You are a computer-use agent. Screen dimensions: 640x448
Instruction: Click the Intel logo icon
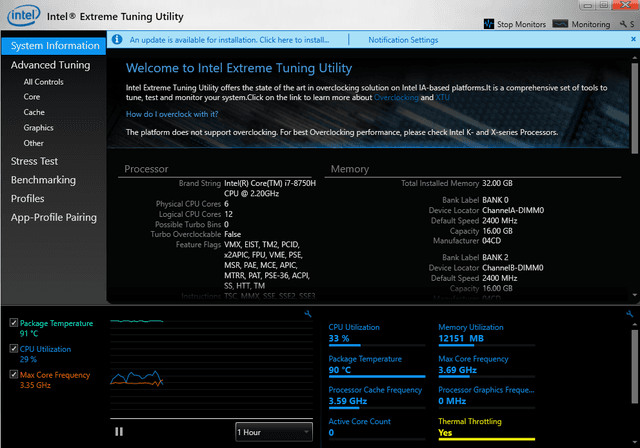click(24, 16)
